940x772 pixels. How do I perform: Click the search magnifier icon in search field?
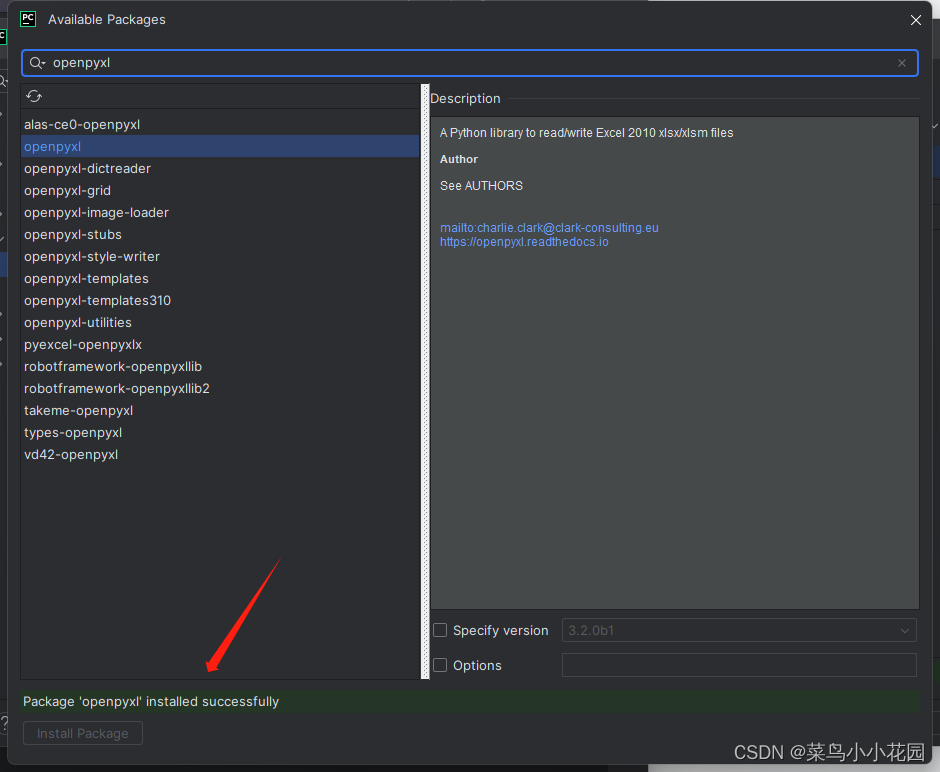[x=37, y=63]
